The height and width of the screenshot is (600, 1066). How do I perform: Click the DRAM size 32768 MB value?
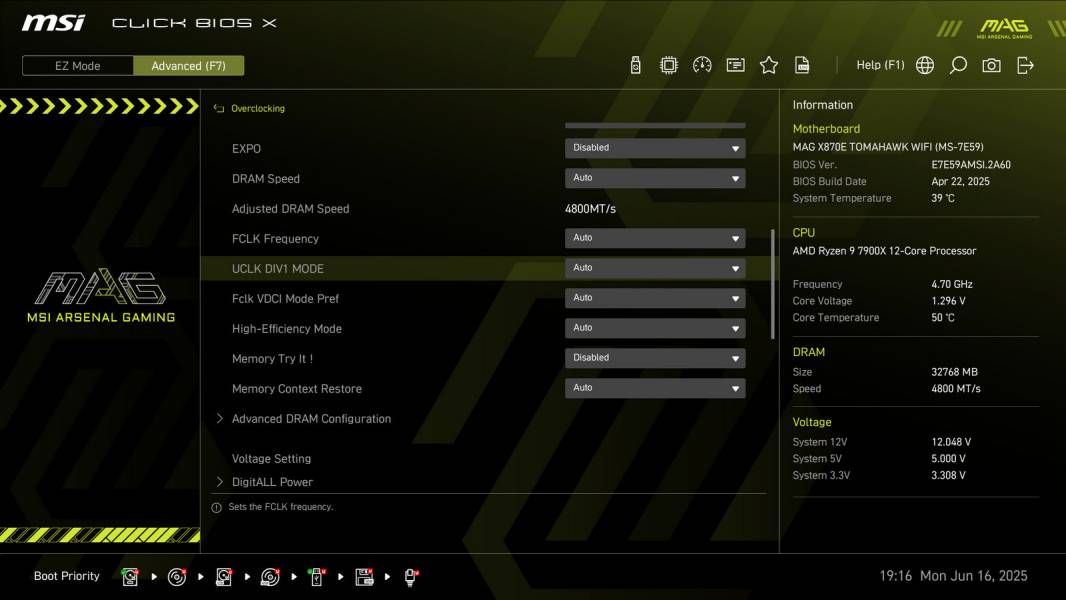click(x=954, y=372)
